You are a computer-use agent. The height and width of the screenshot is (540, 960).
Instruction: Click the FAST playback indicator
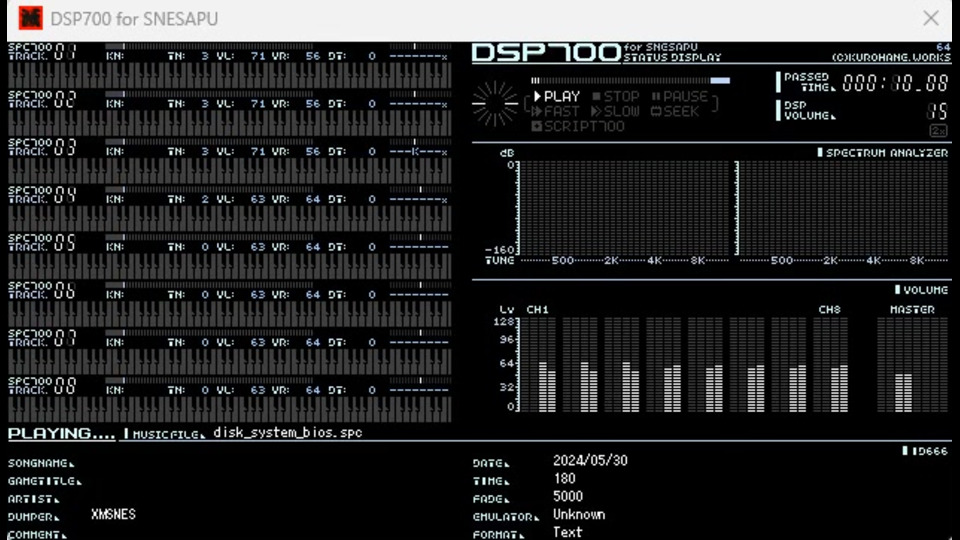(555, 111)
